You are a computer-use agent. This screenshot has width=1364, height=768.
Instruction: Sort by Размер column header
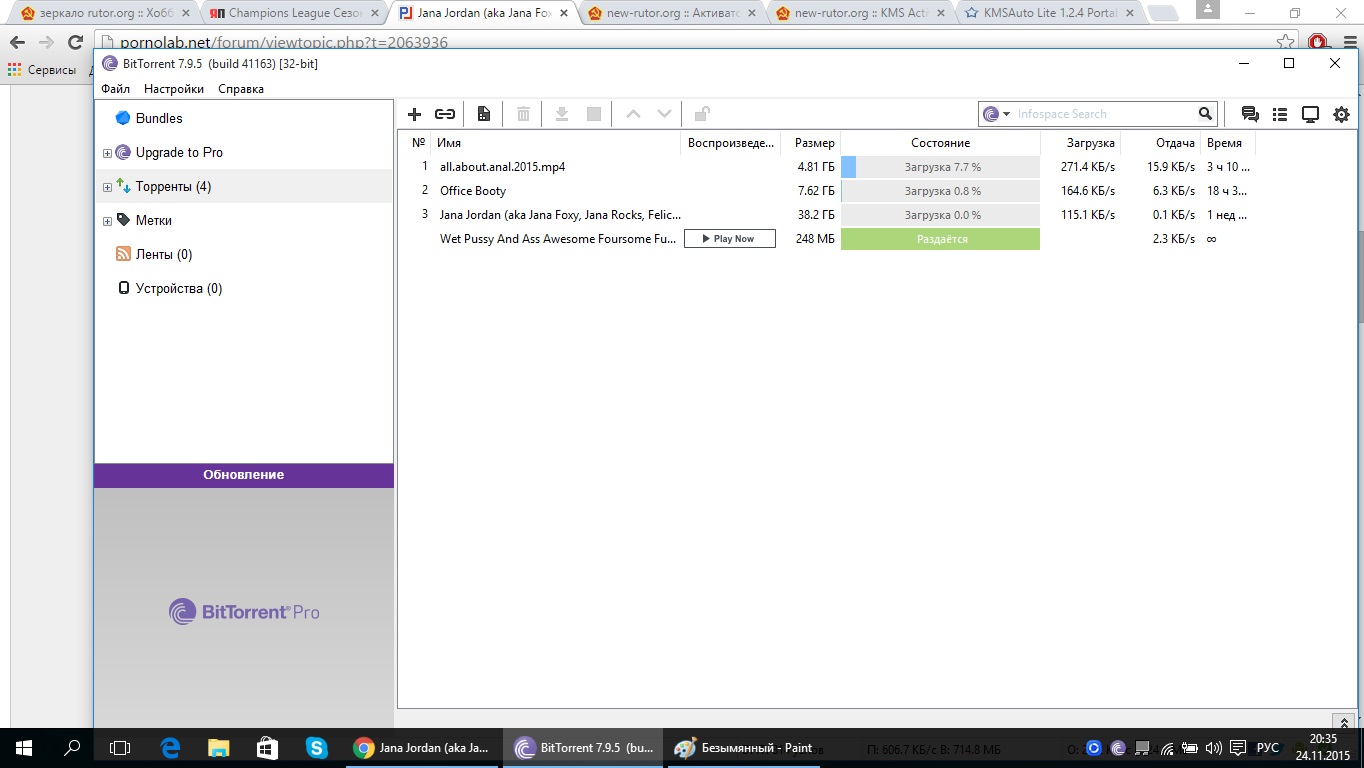(x=811, y=143)
